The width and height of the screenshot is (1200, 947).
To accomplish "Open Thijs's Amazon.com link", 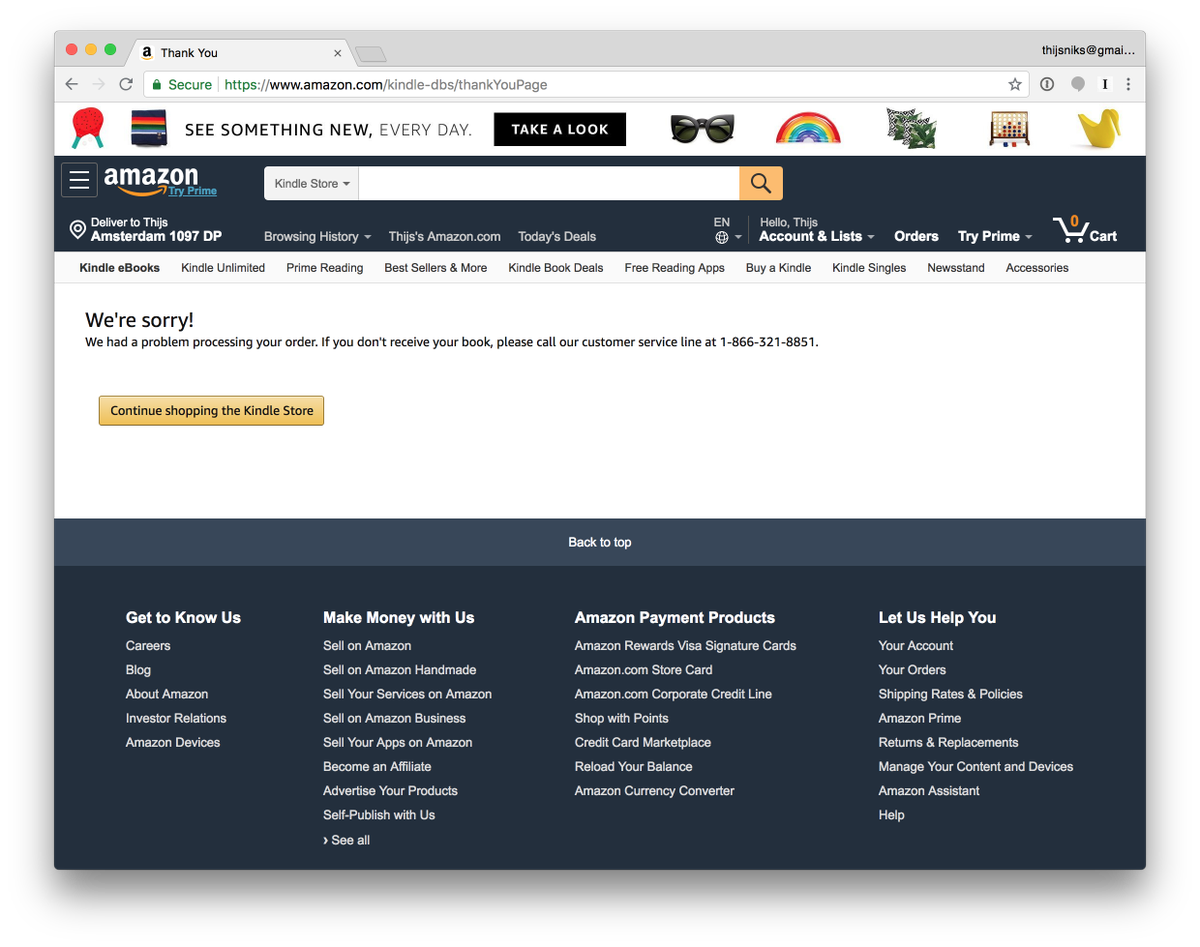I will [x=445, y=237].
